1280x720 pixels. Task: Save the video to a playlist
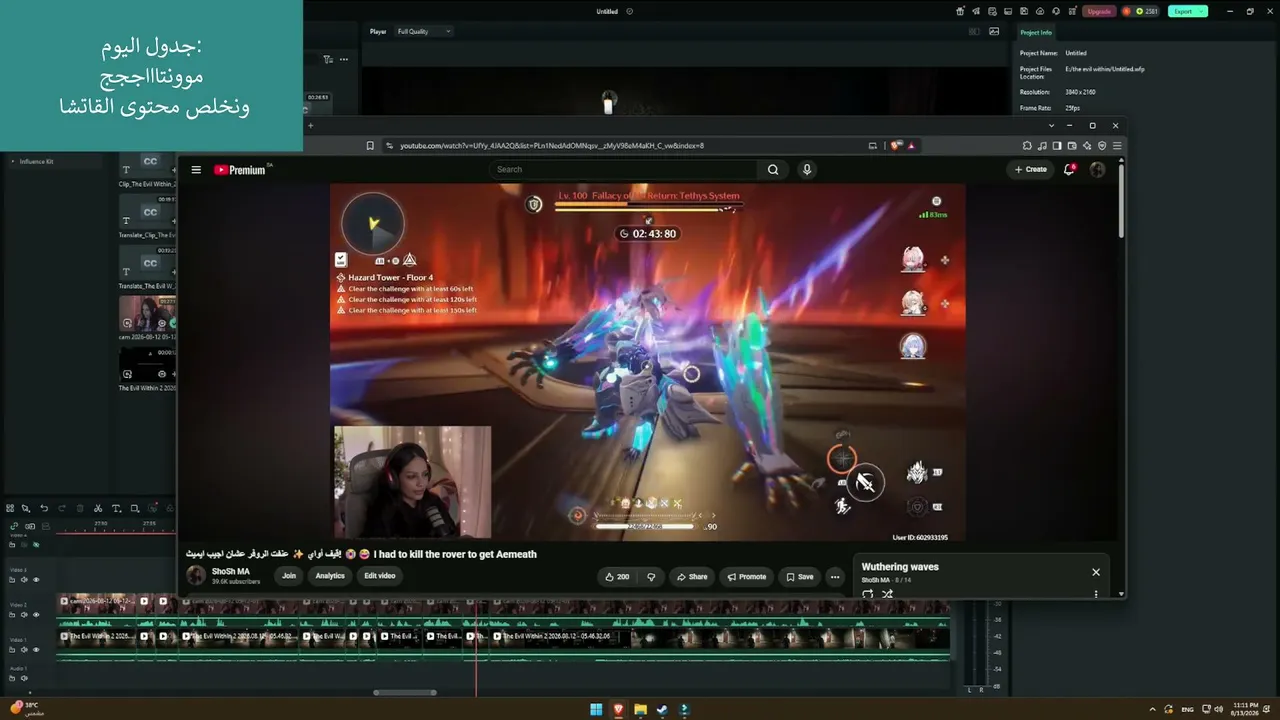(799, 577)
